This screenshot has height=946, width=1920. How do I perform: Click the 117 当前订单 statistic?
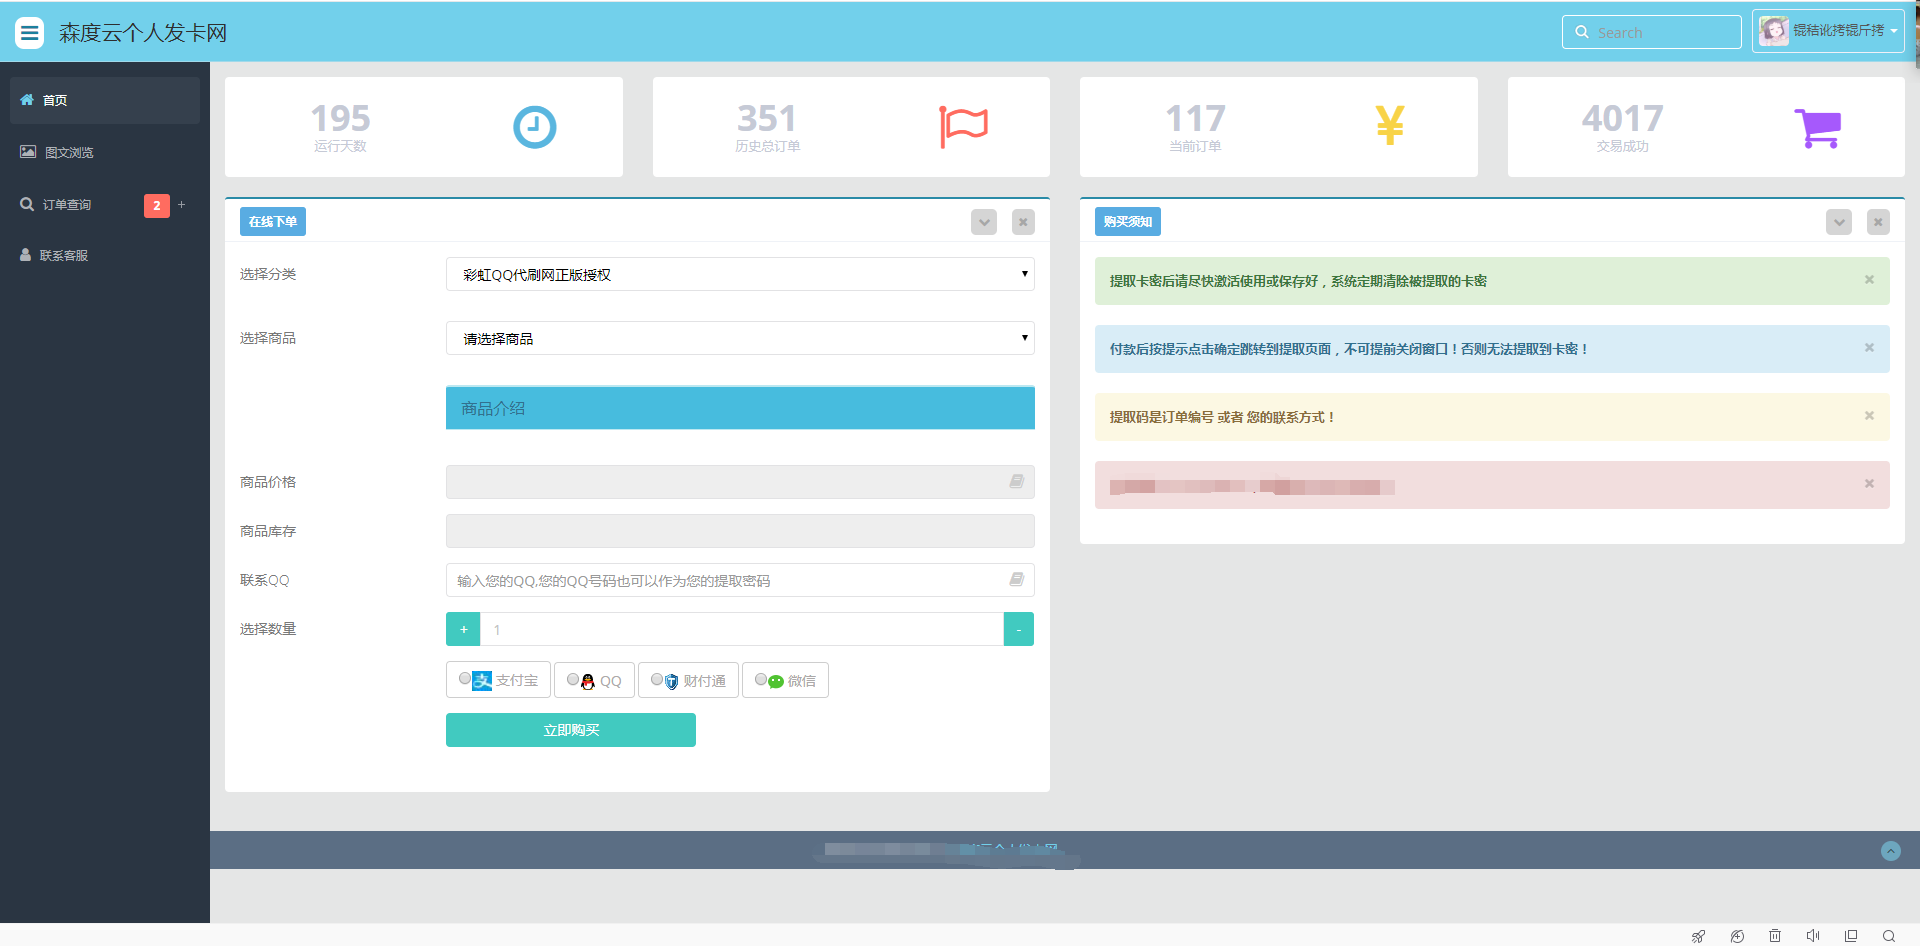(1195, 127)
